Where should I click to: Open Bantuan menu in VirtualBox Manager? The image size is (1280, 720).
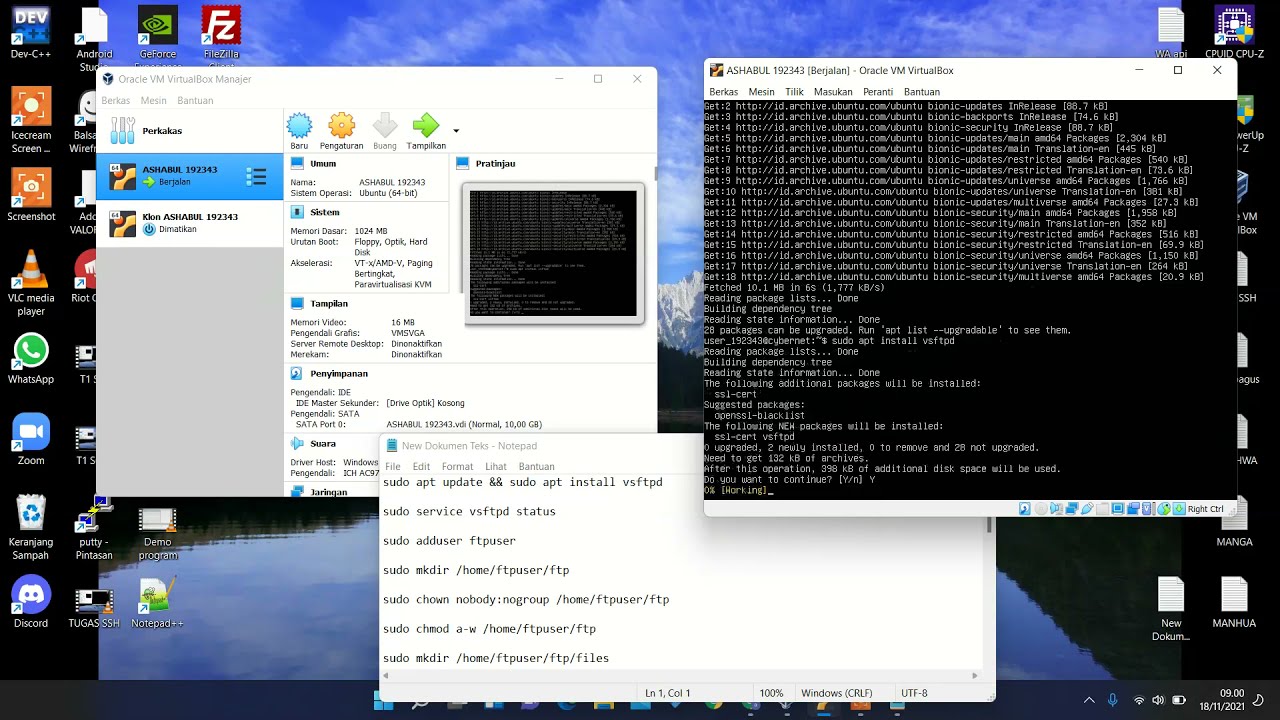(x=195, y=100)
